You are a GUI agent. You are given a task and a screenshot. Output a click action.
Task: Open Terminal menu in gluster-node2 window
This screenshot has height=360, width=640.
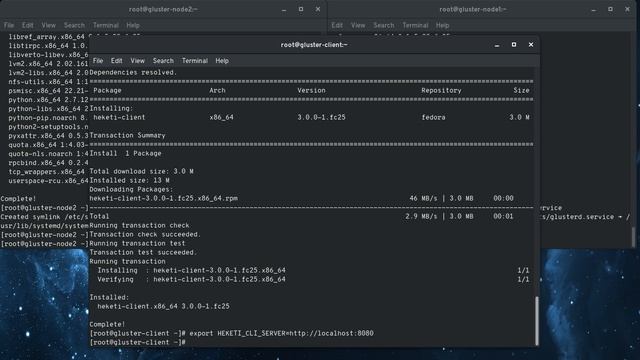click(x=106, y=25)
